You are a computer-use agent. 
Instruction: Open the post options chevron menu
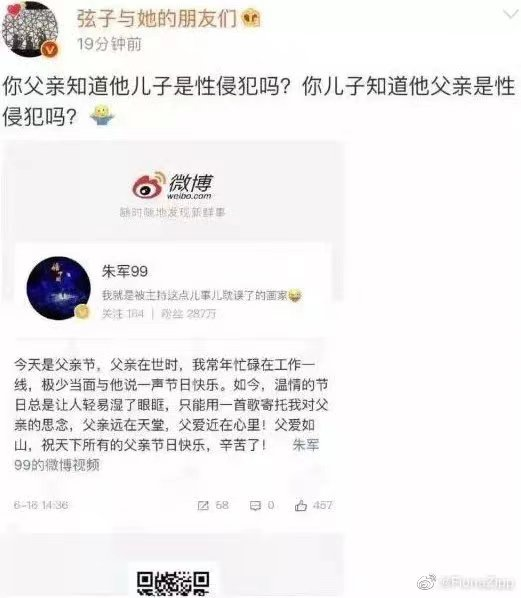(510, 15)
